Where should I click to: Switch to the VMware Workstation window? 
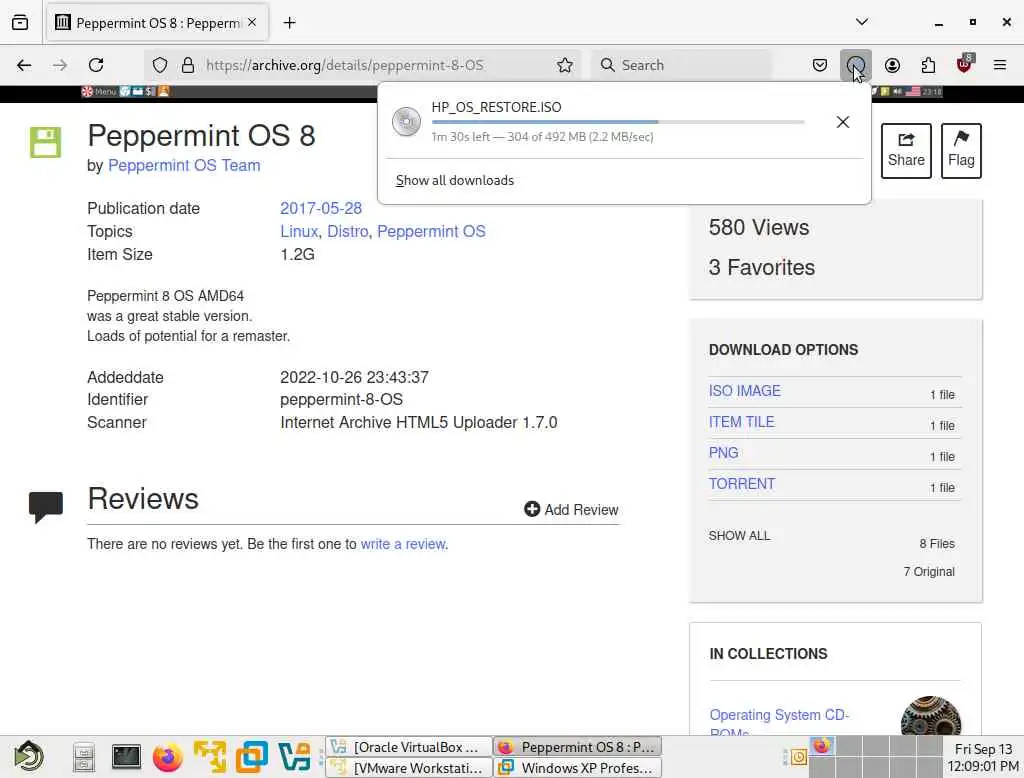(x=409, y=768)
